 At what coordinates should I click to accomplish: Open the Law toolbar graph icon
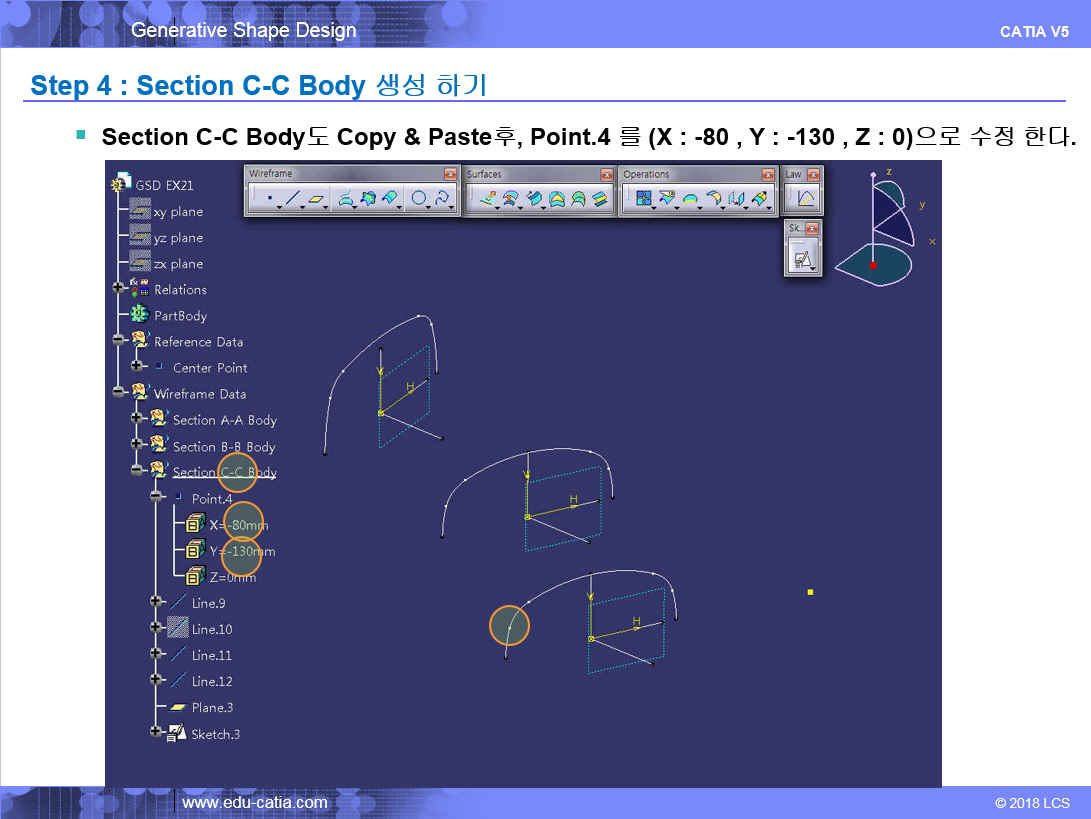pos(805,199)
